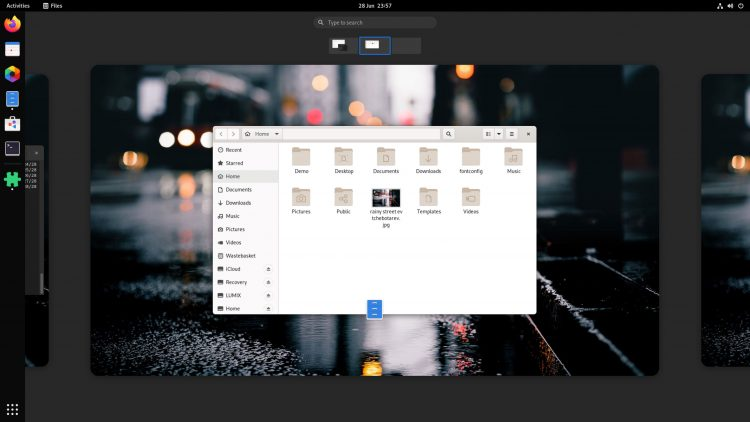Viewport: 750px width, 422px height.
Task: Open Firefox from the dock
Action: (12, 24)
